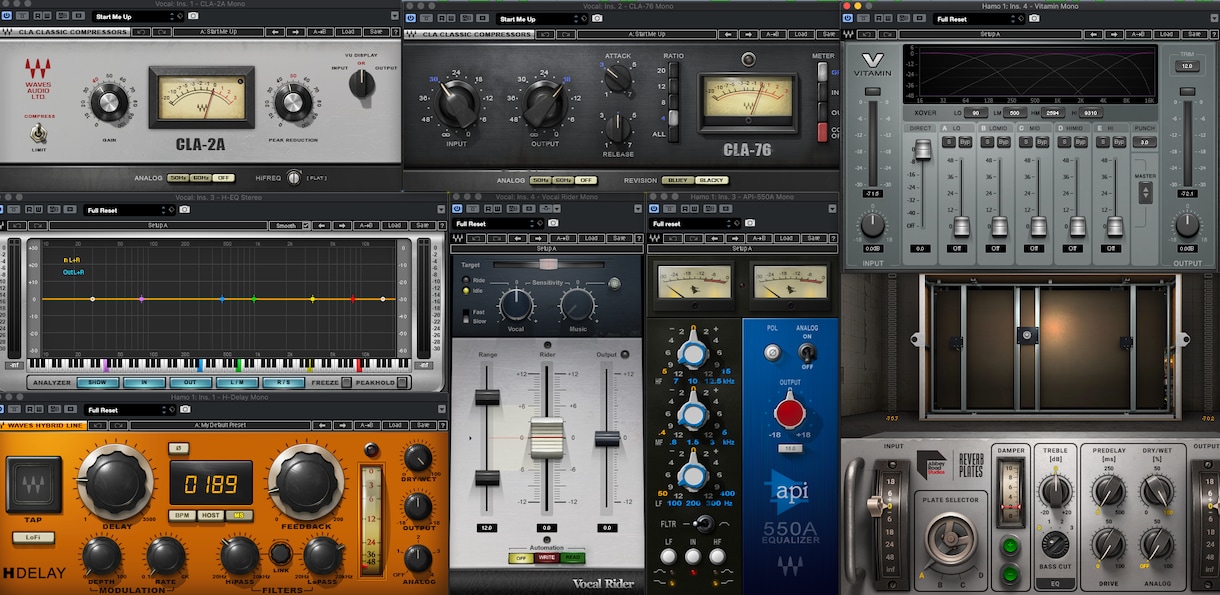Select the BLACKY revision on the CLA-76
The width and height of the screenshot is (1220, 595).
(x=712, y=180)
